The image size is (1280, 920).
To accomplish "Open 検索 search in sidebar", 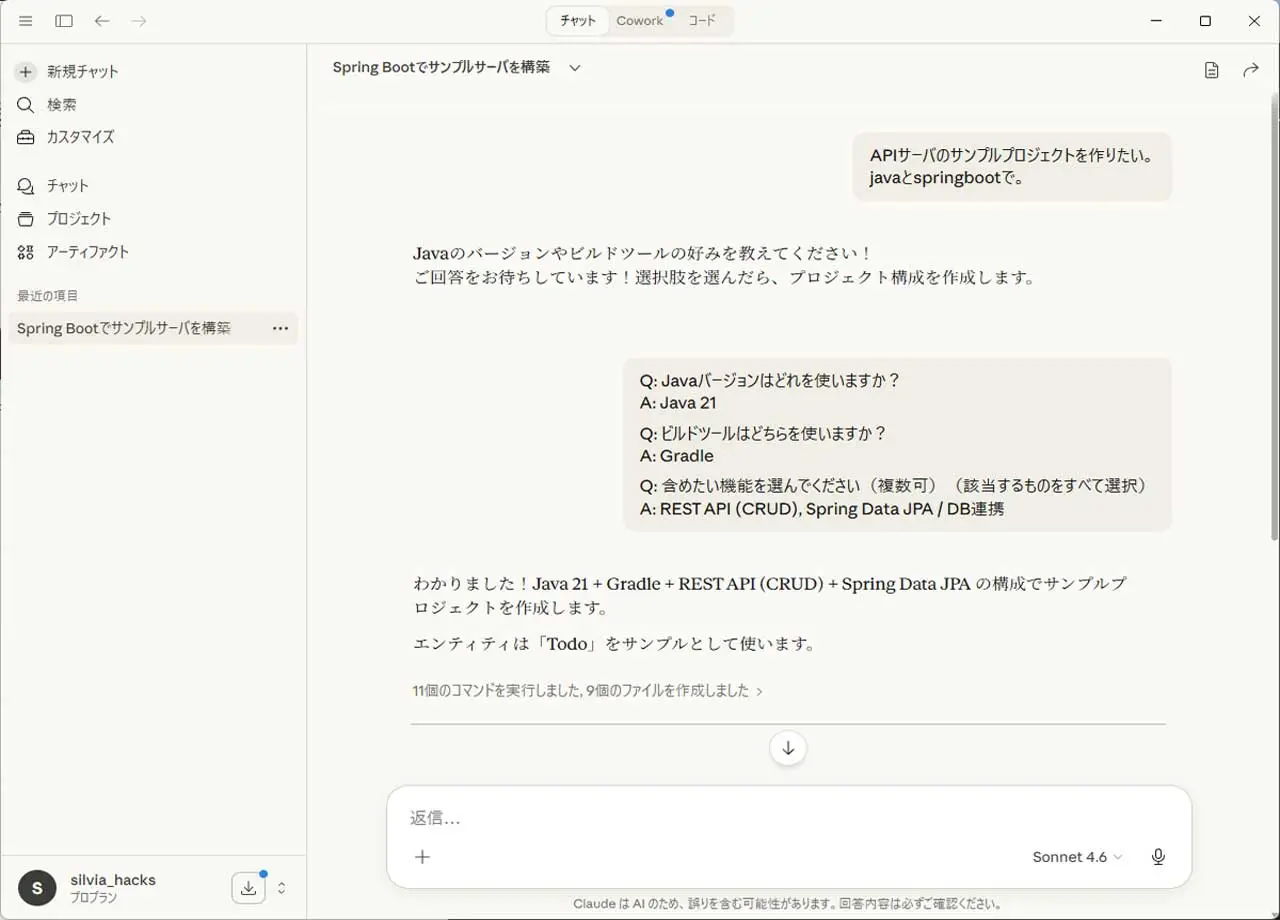I will pyautogui.click(x=61, y=105).
